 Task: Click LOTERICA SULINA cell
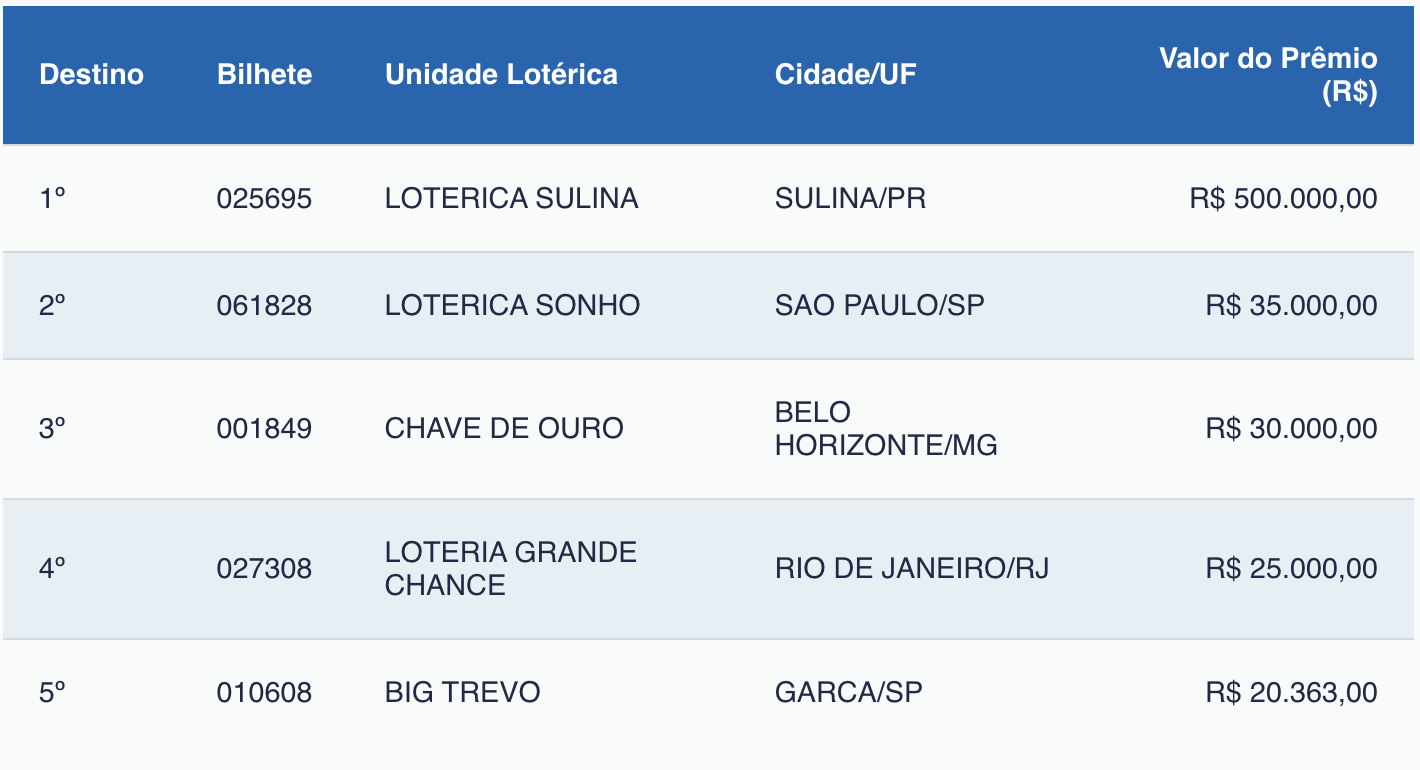click(511, 199)
